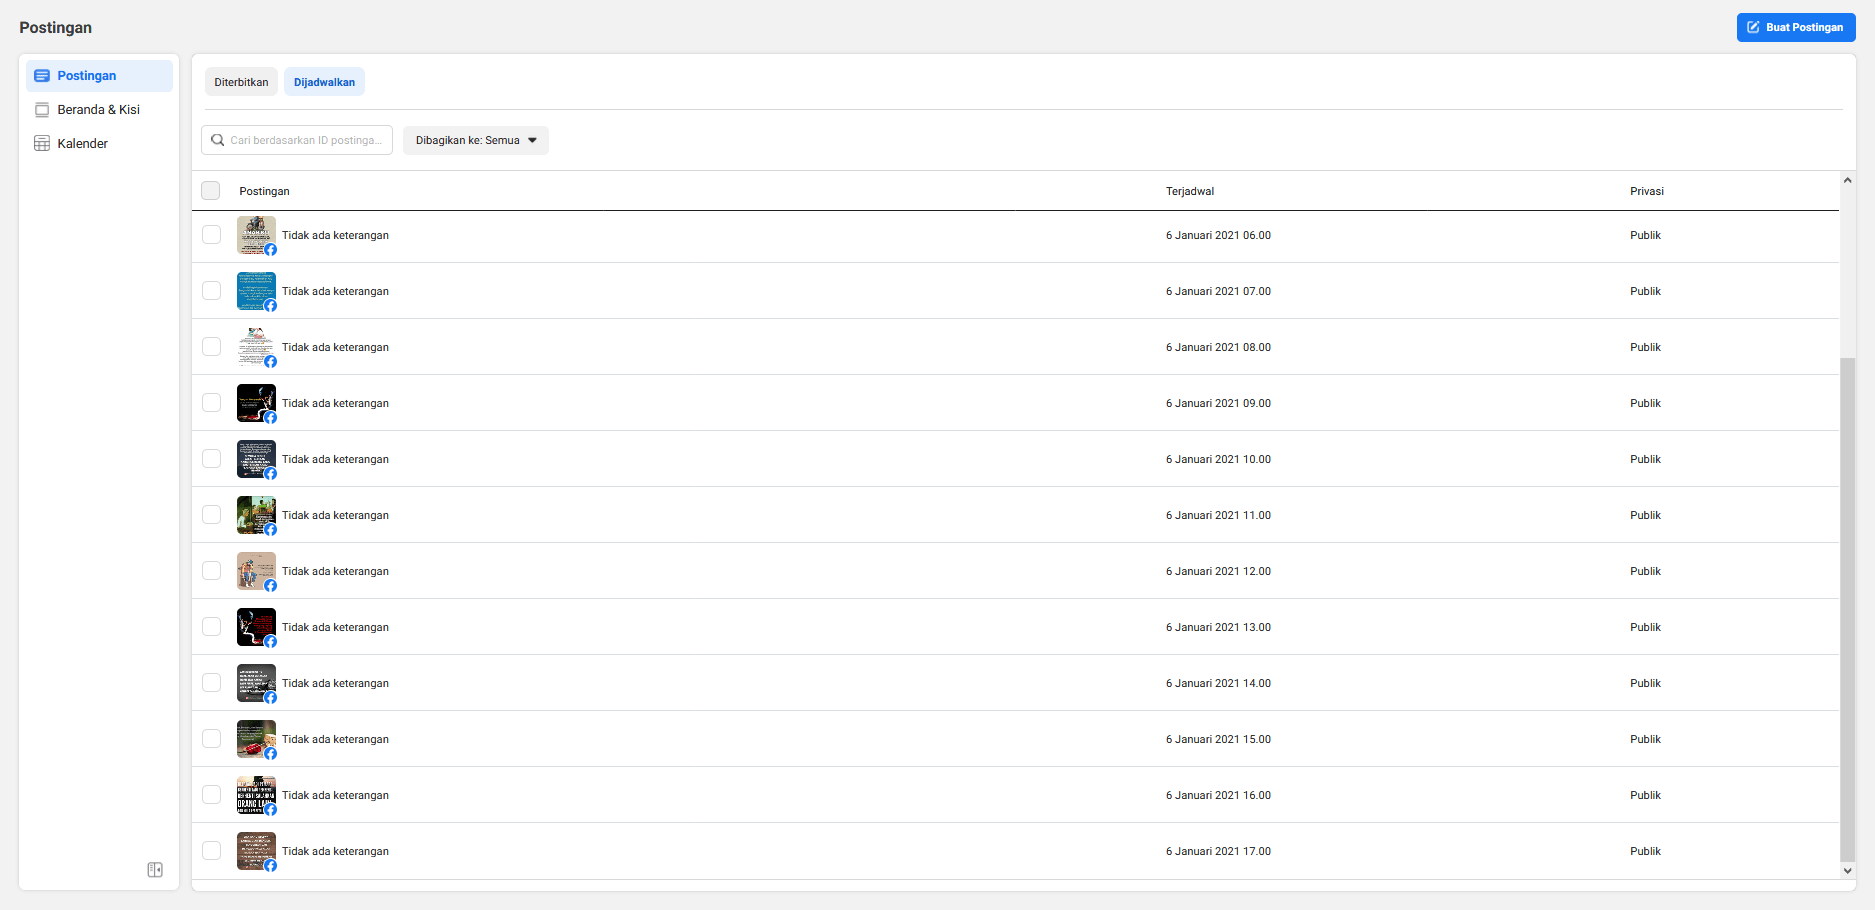Select the post scheduled for 07.00

coord(211,291)
